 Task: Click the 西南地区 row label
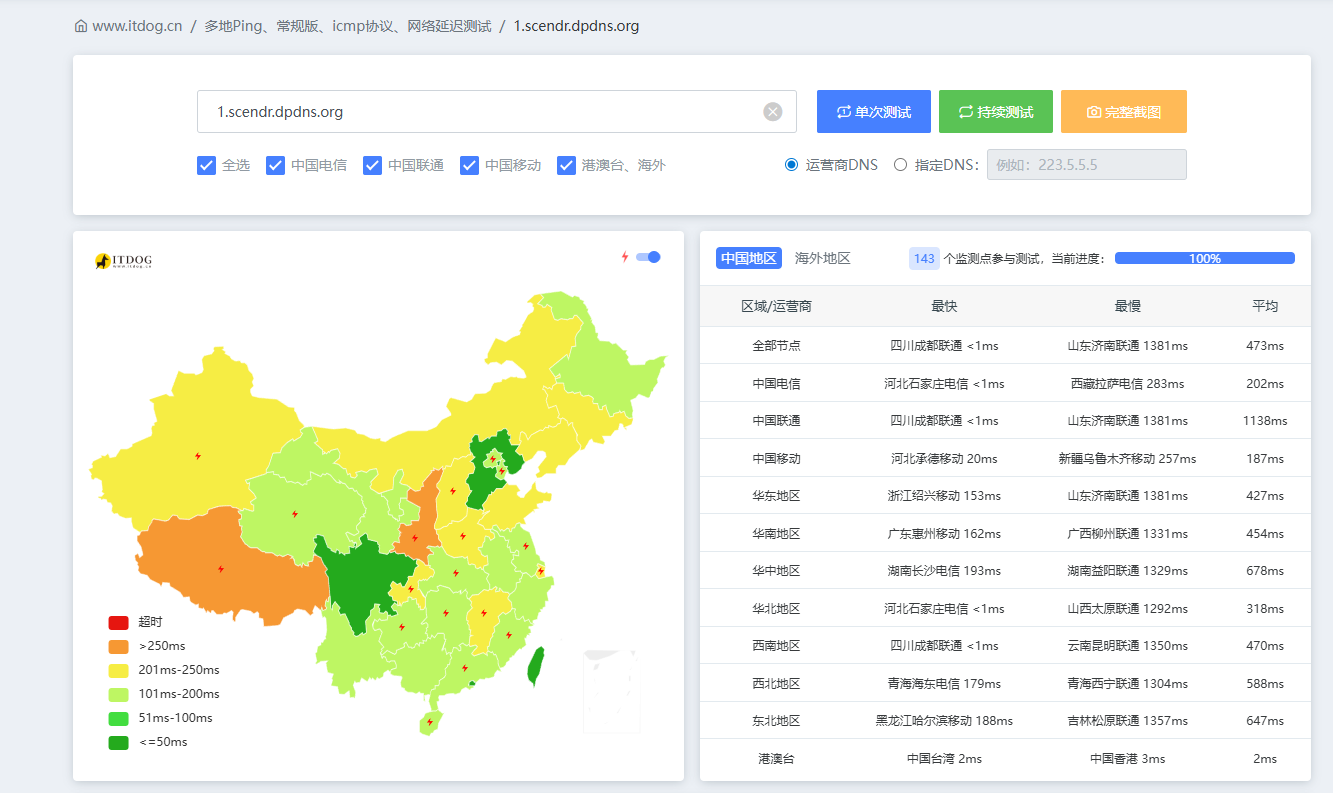[776, 646]
